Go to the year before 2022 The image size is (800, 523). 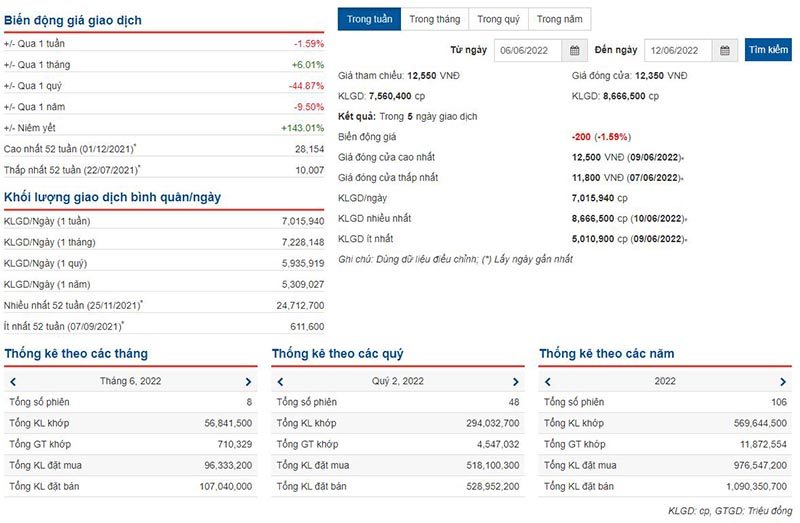tap(548, 381)
